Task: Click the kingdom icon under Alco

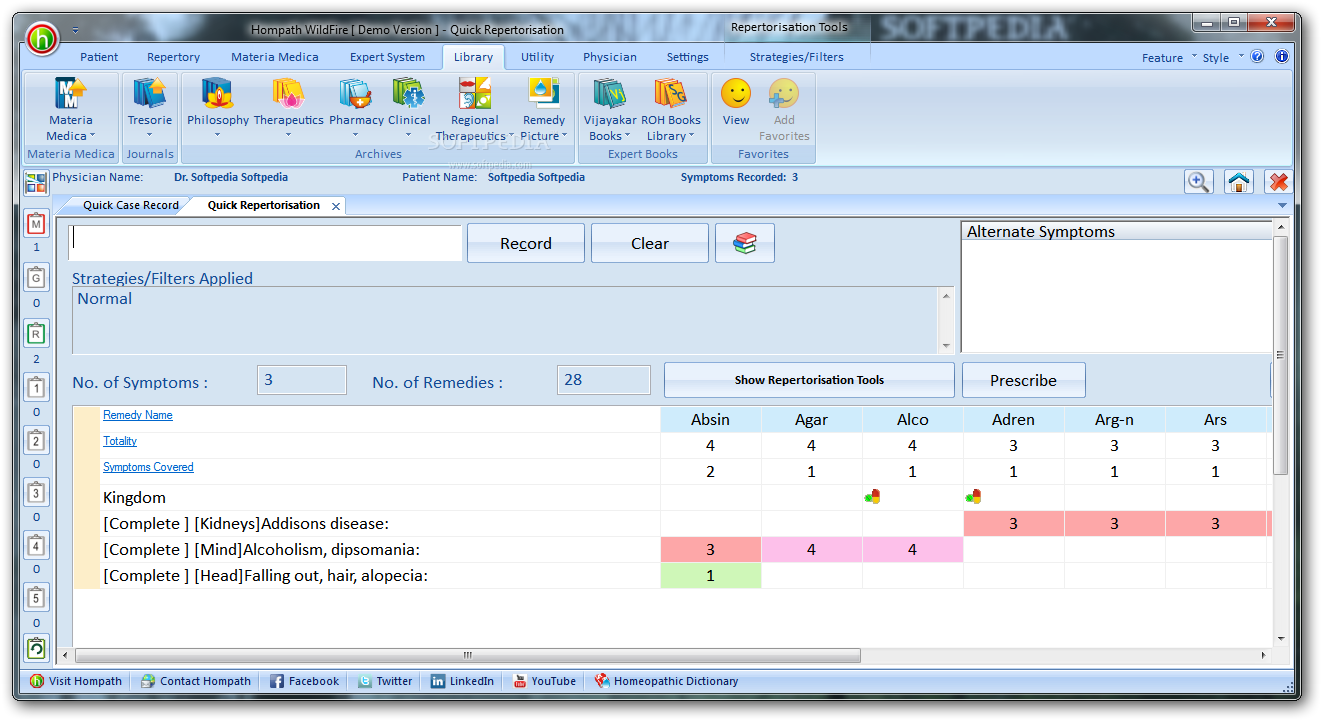Action: pos(873,497)
